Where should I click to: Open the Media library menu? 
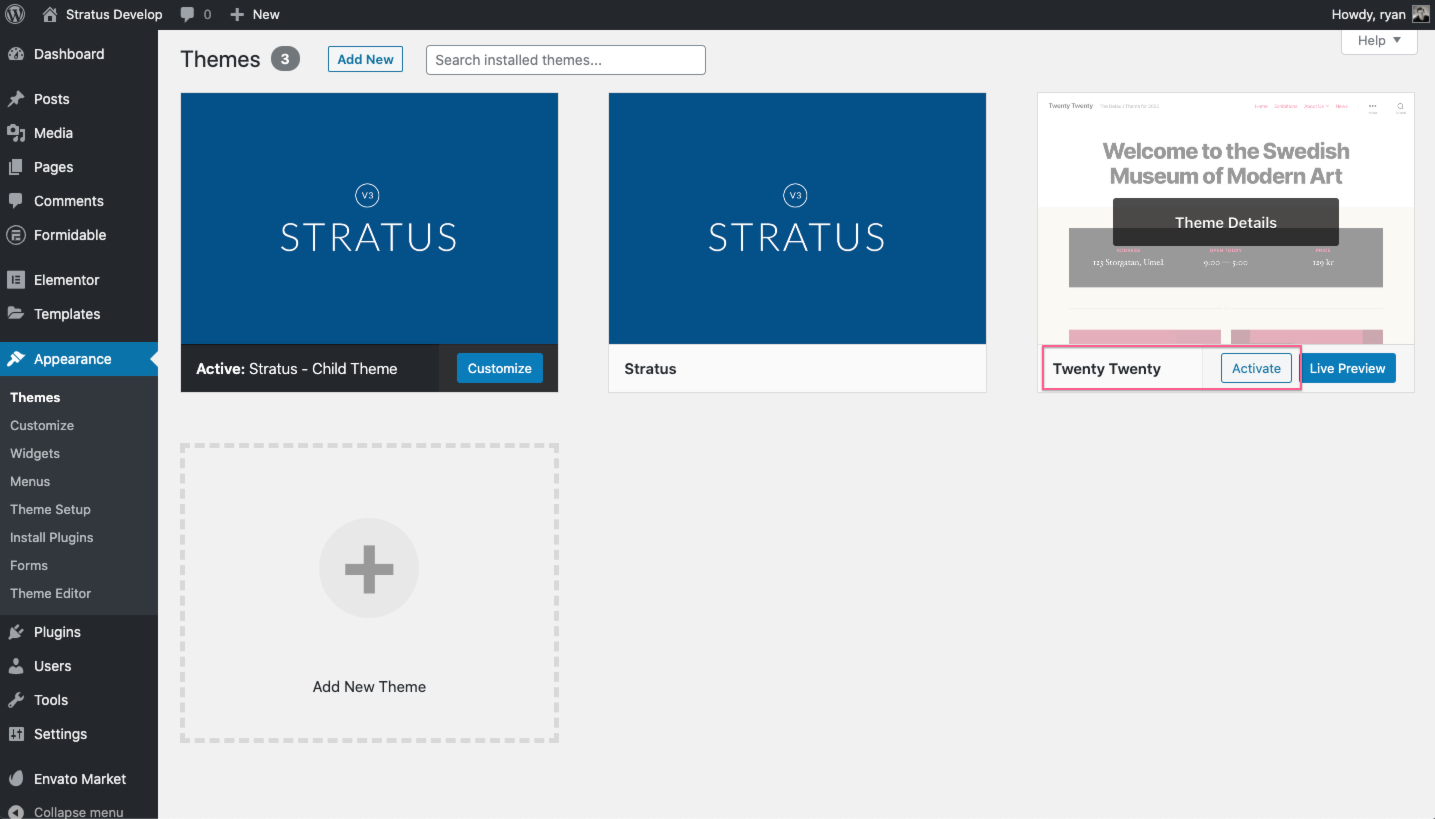click(79, 133)
